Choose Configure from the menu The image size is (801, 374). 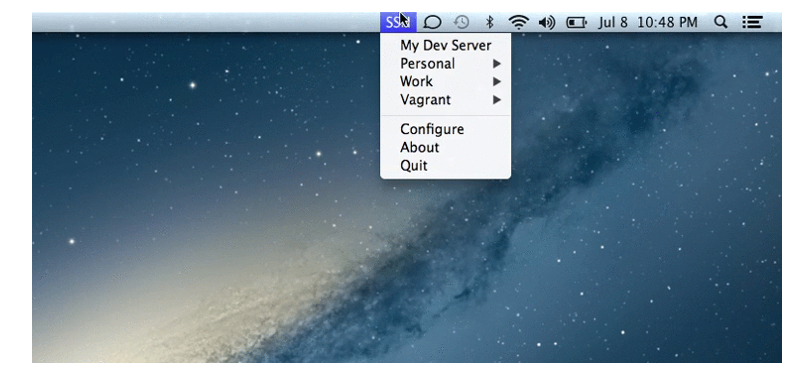click(x=445, y=129)
